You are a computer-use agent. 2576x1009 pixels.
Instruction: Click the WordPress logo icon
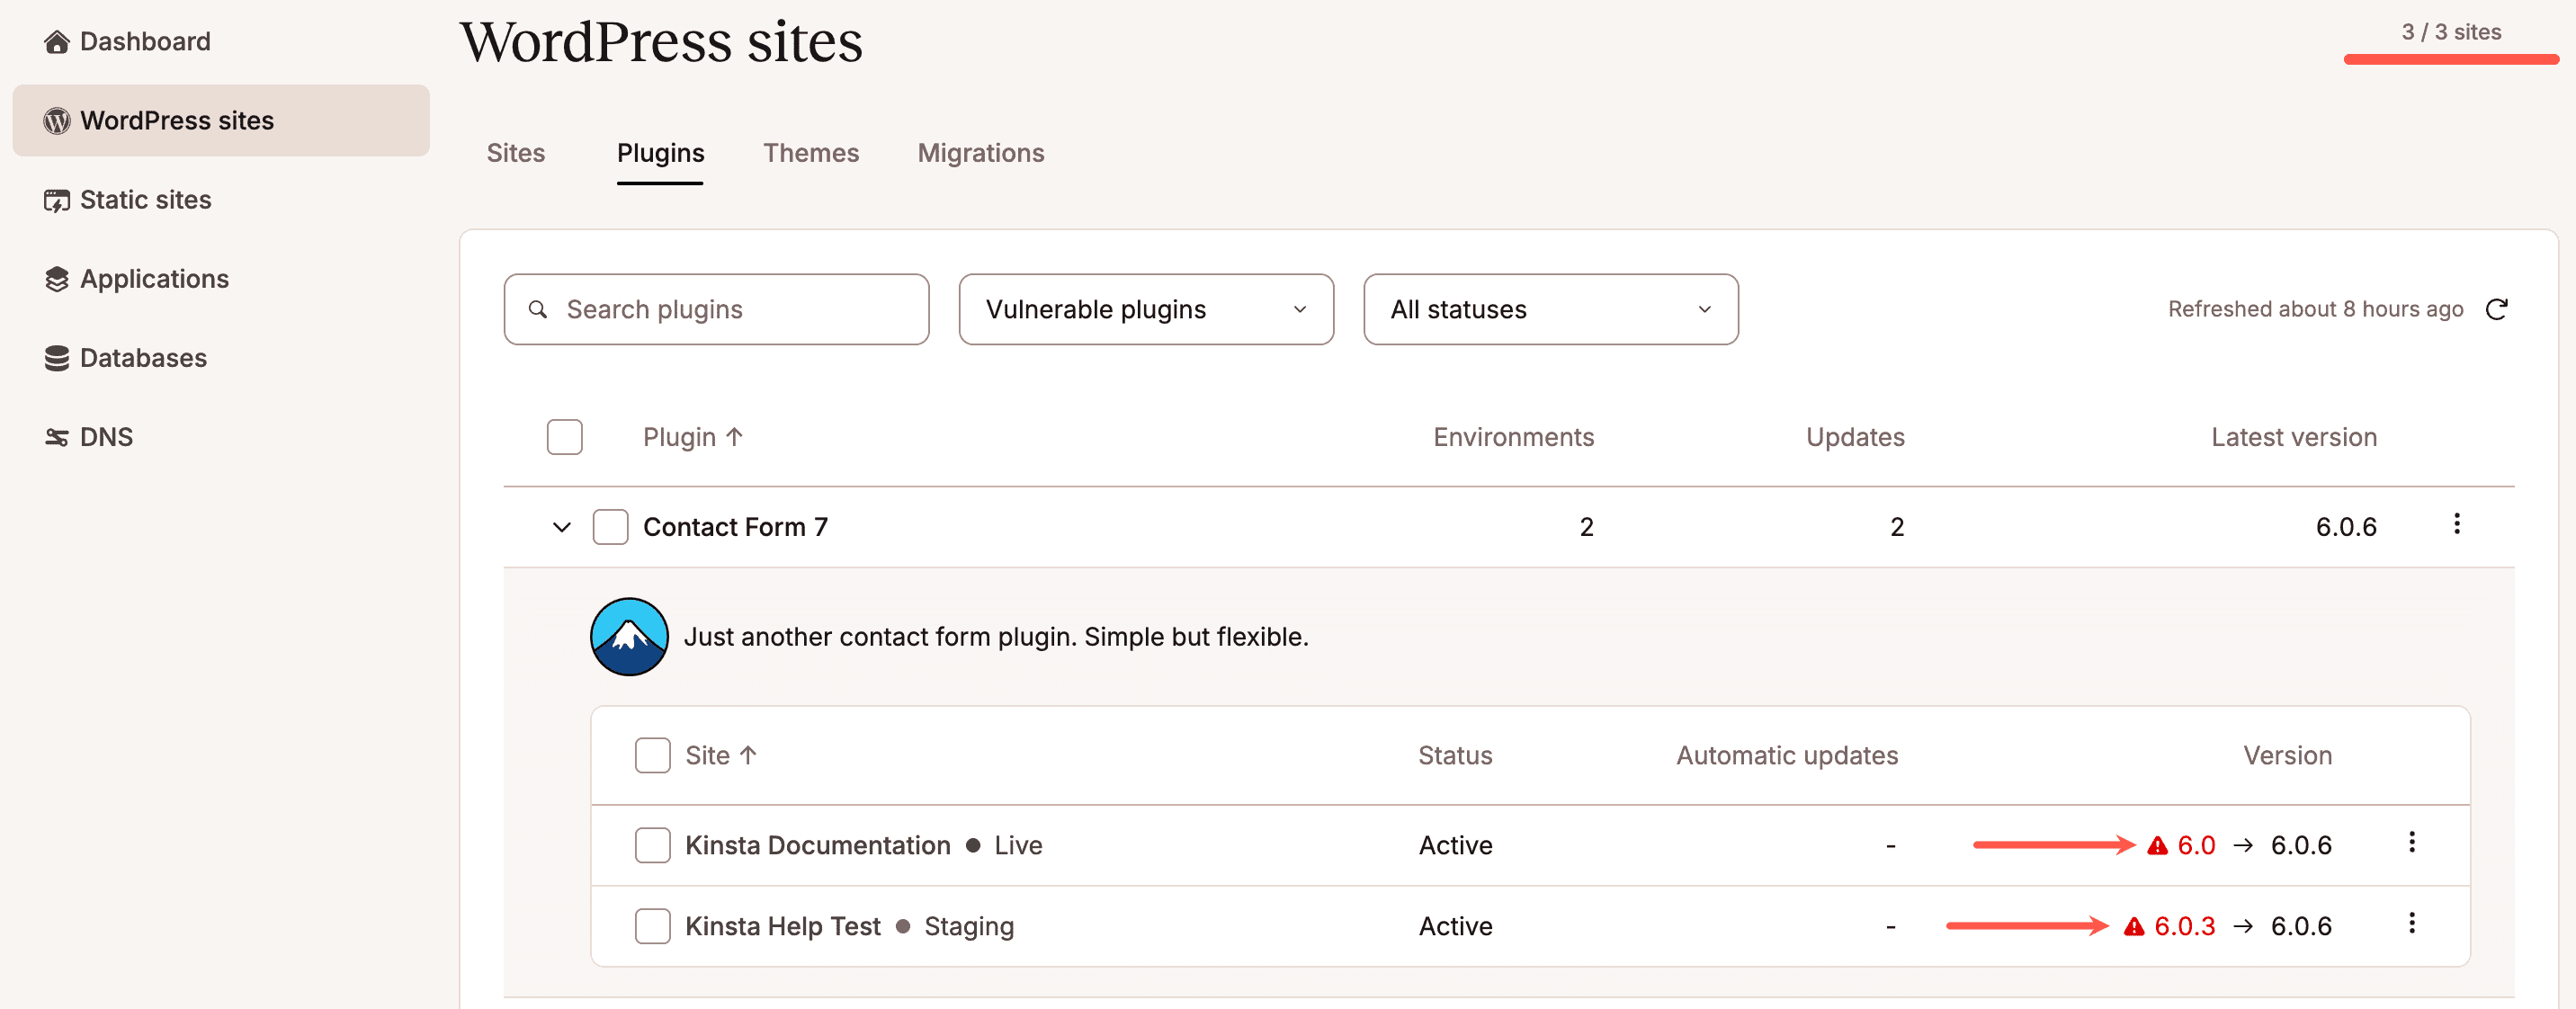(x=57, y=120)
